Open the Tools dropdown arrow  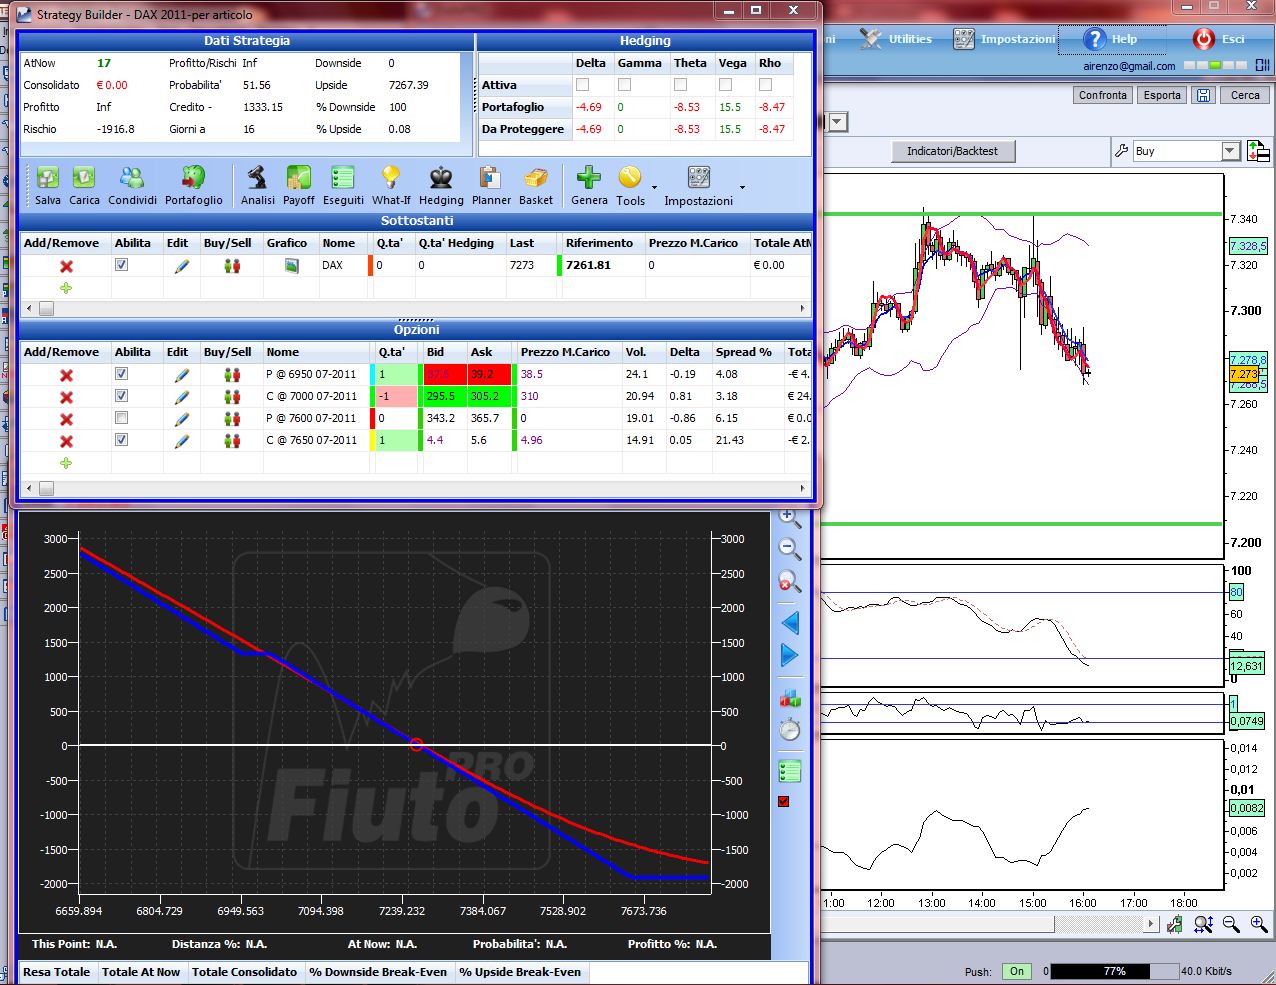654,187
